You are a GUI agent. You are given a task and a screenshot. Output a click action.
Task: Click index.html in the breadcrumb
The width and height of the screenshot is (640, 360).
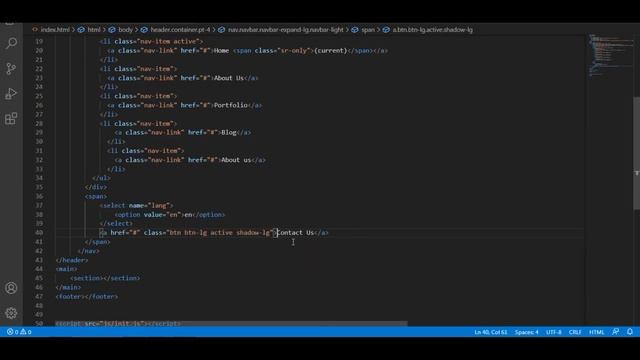pyautogui.click(x=55, y=30)
